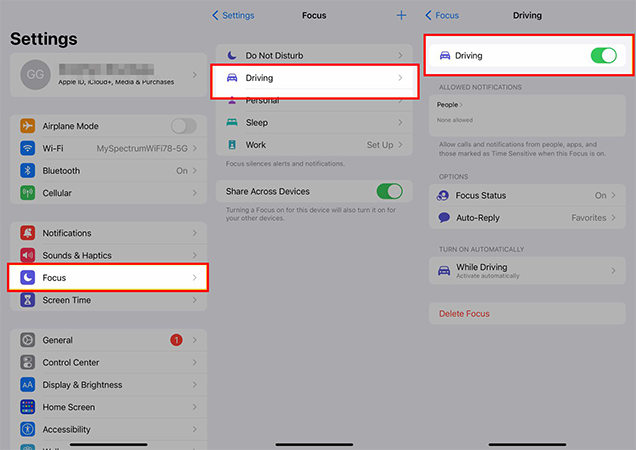
Task: Add a new Focus with plus icon
Action: pyautogui.click(x=401, y=16)
